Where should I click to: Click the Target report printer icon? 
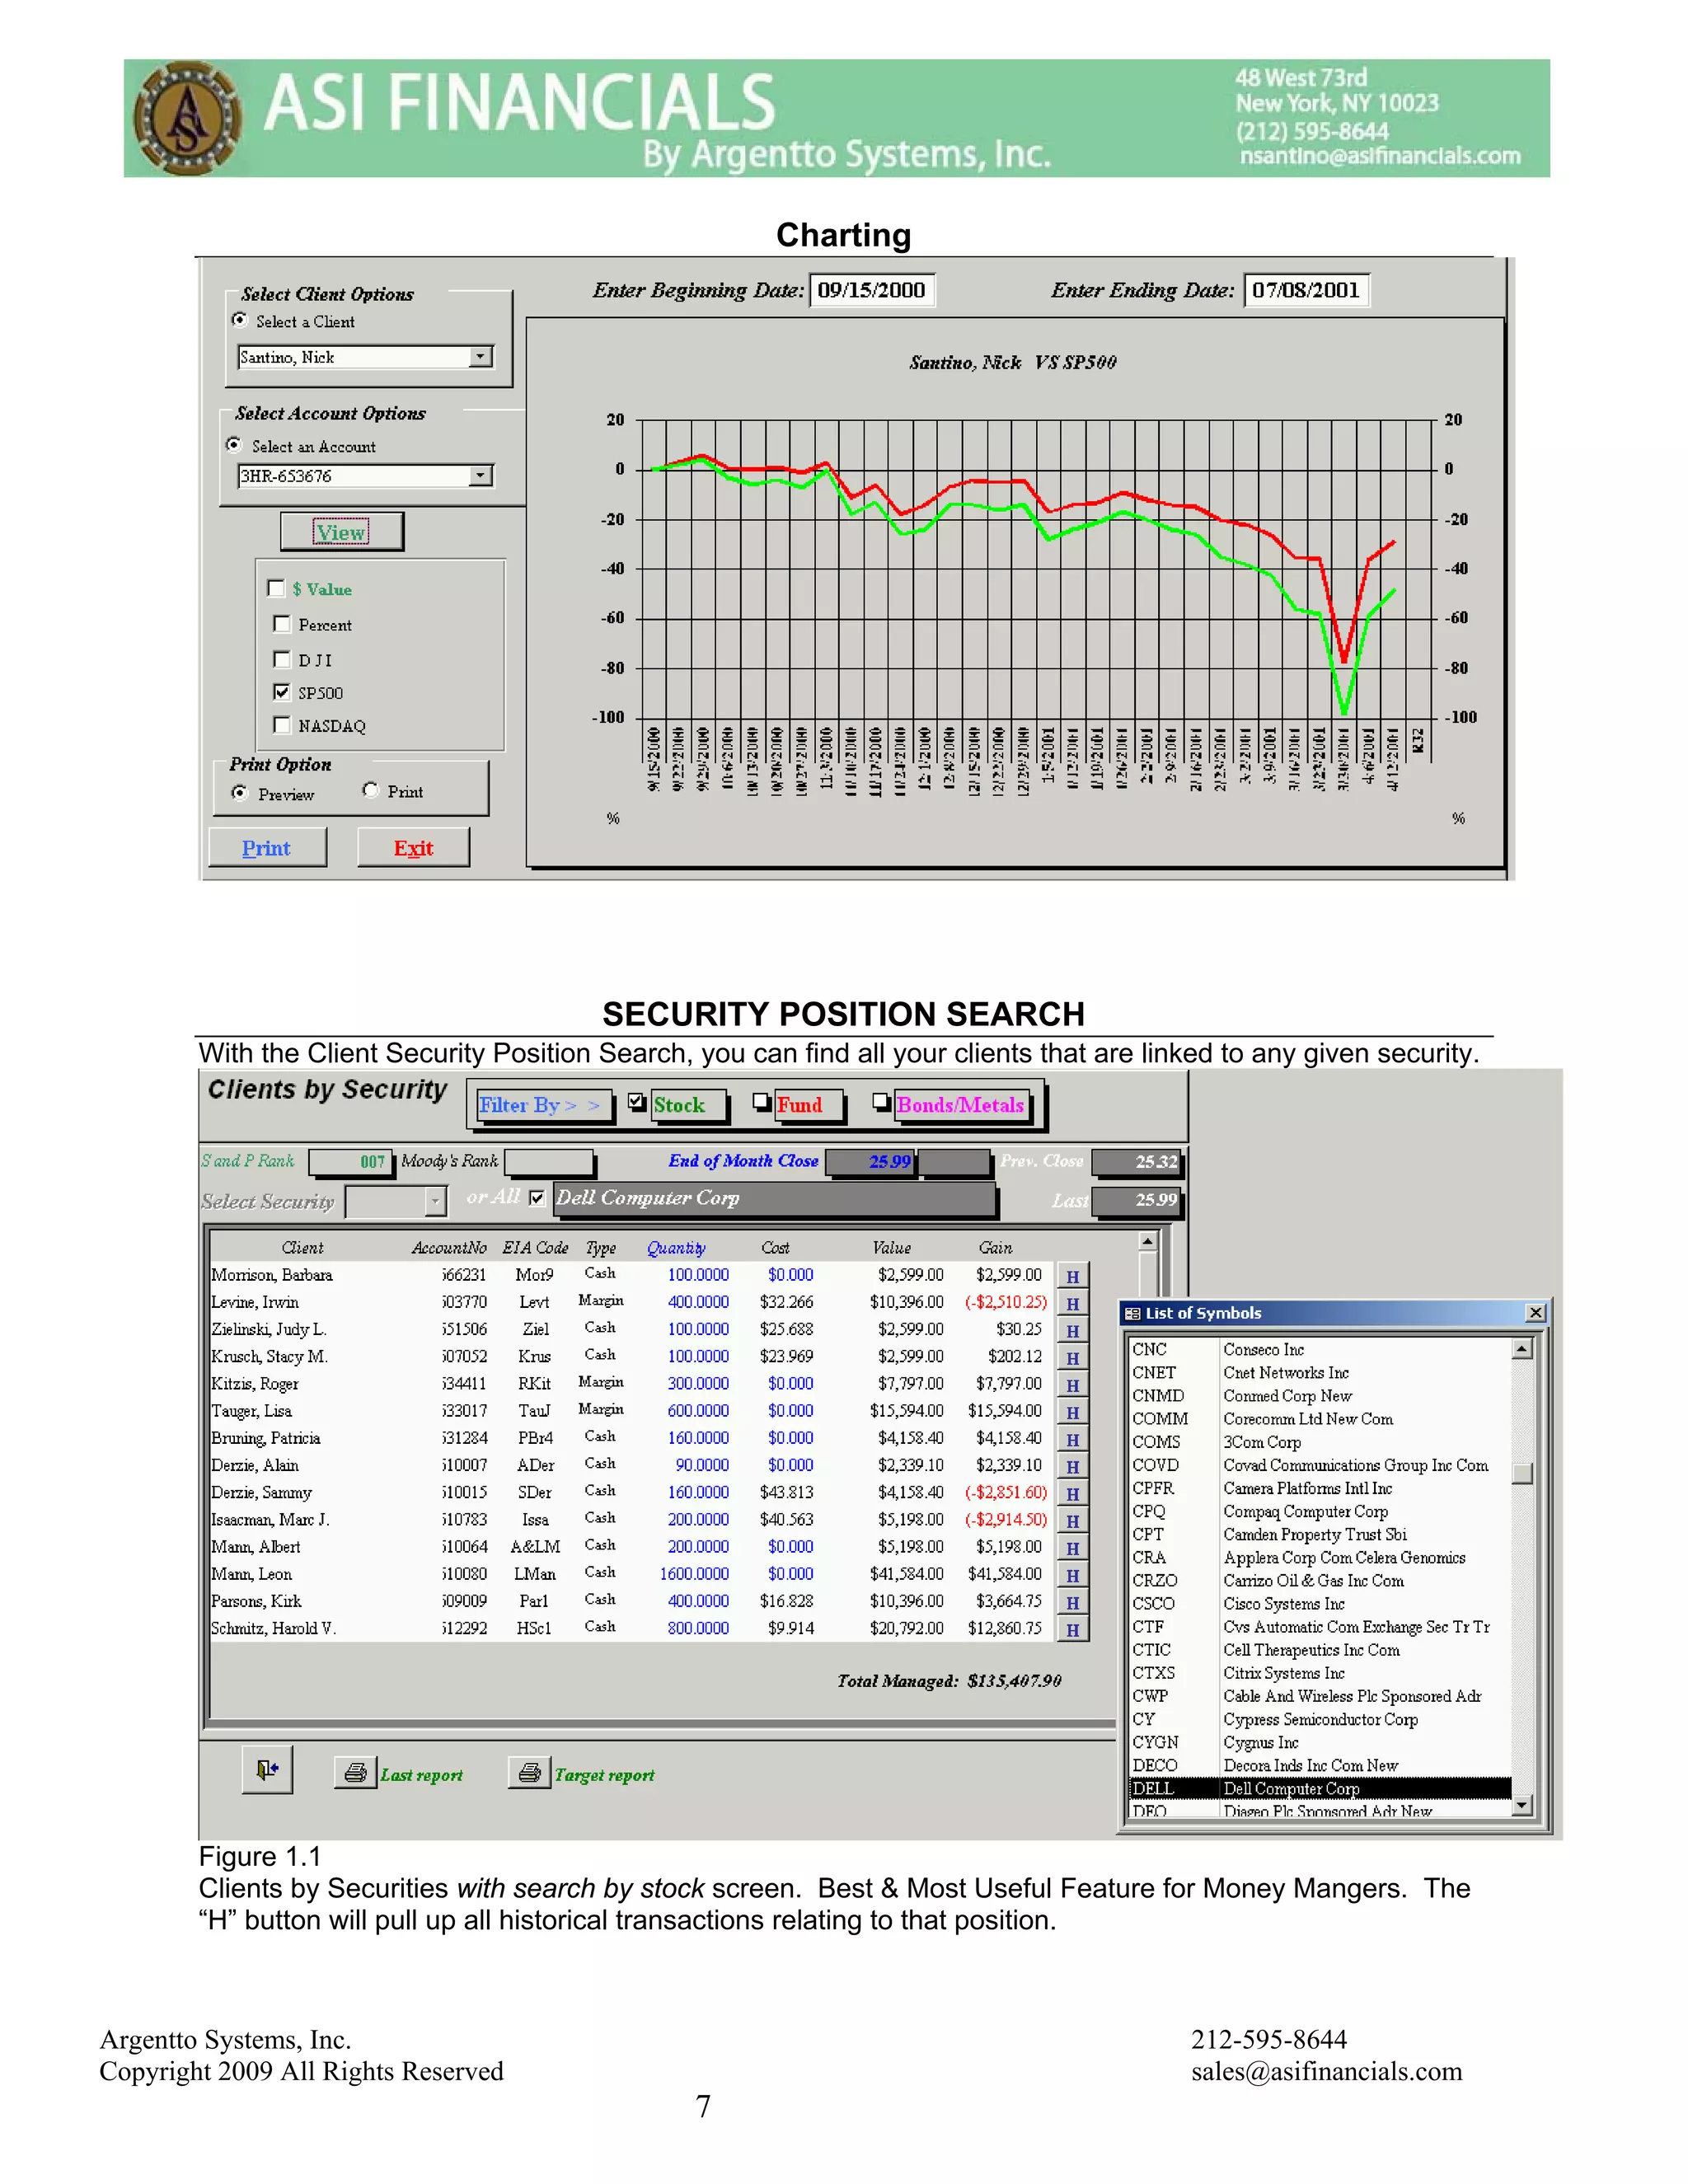point(530,1773)
